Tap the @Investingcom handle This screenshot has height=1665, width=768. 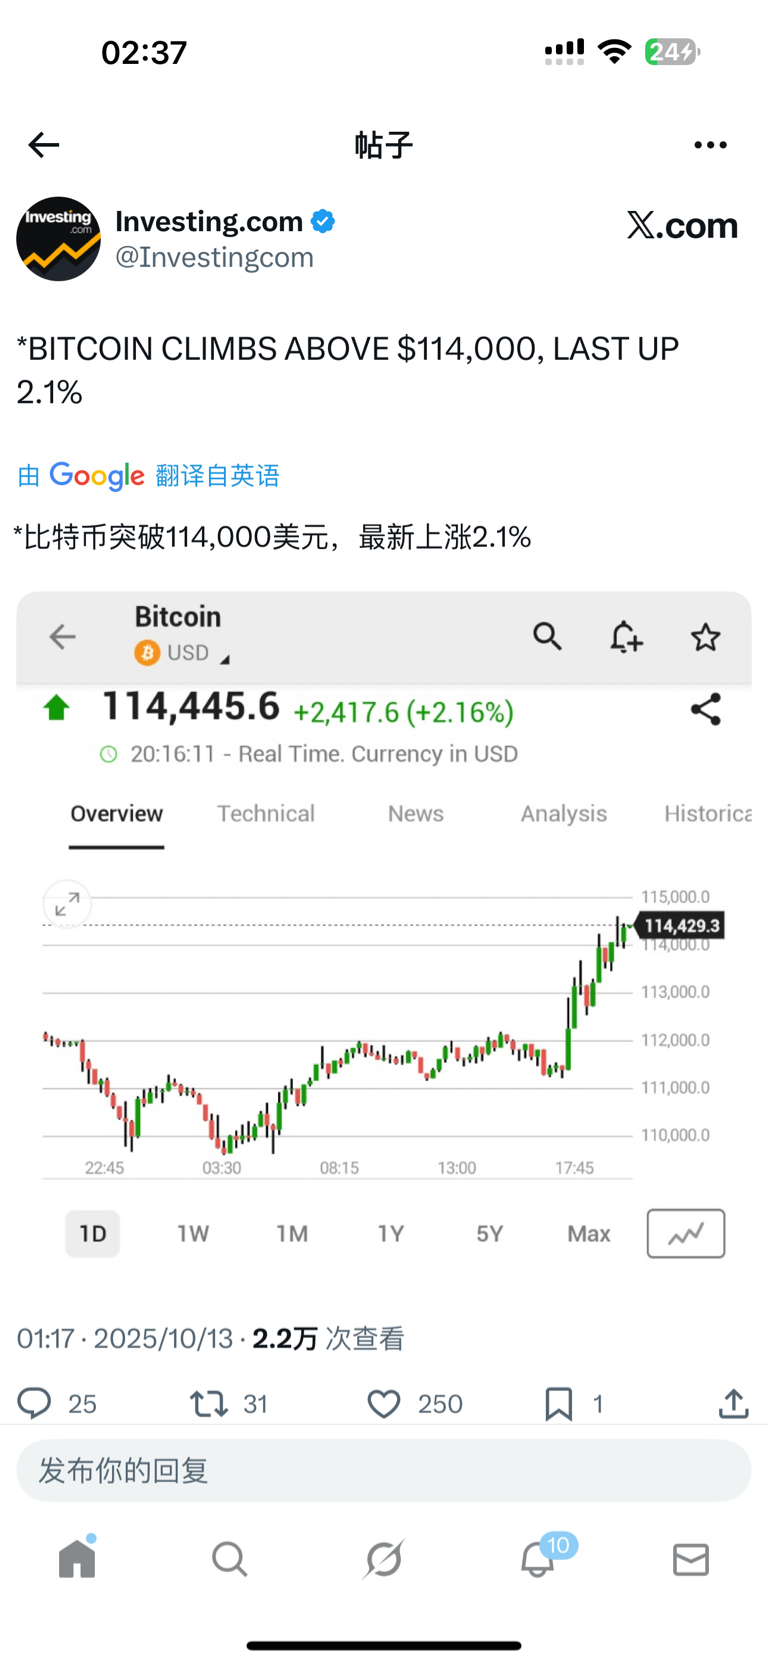point(214,258)
